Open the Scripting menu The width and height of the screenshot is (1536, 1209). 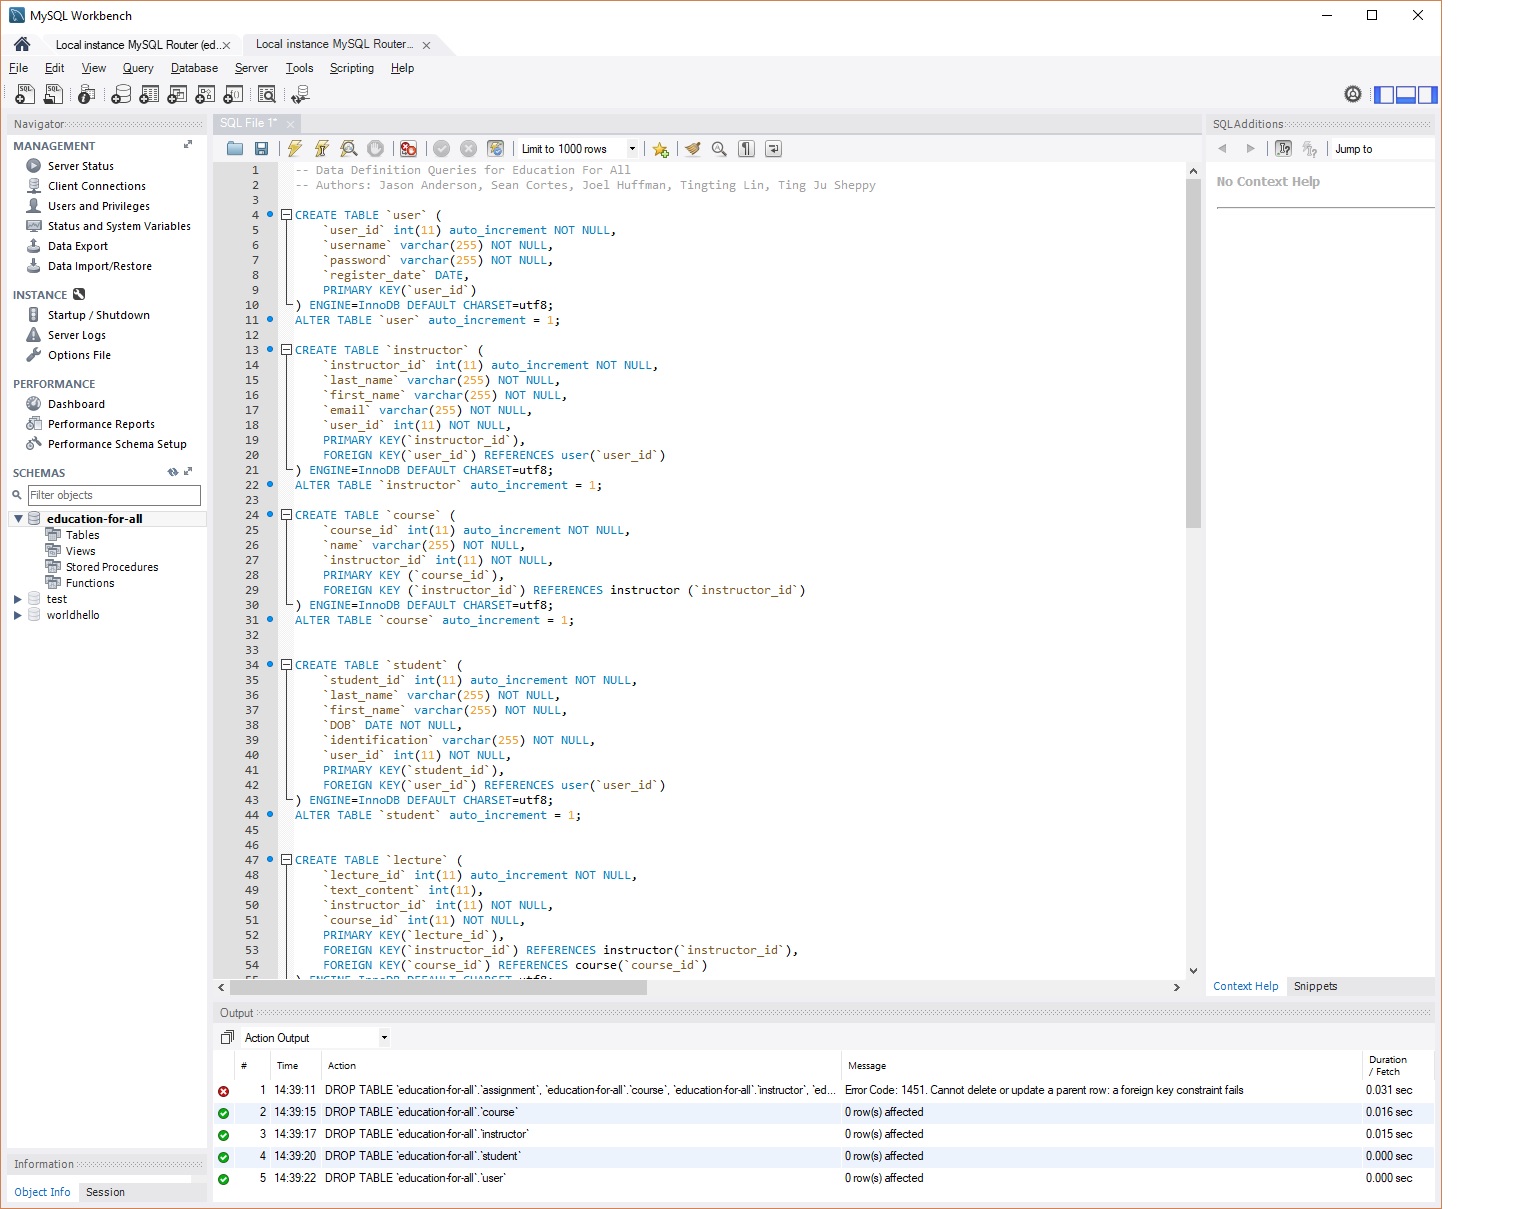pos(352,68)
